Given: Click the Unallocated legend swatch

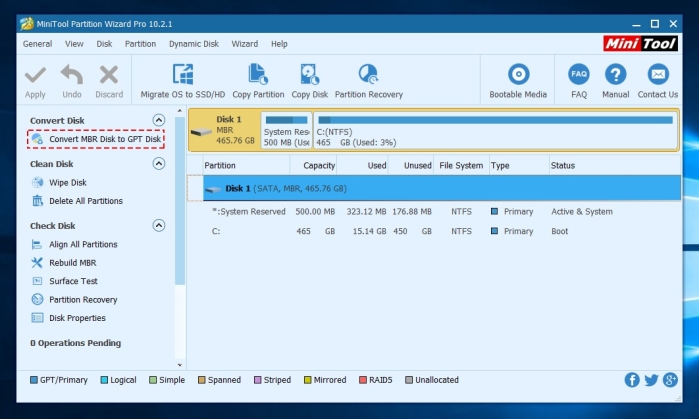Looking at the screenshot, I should (x=409, y=380).
